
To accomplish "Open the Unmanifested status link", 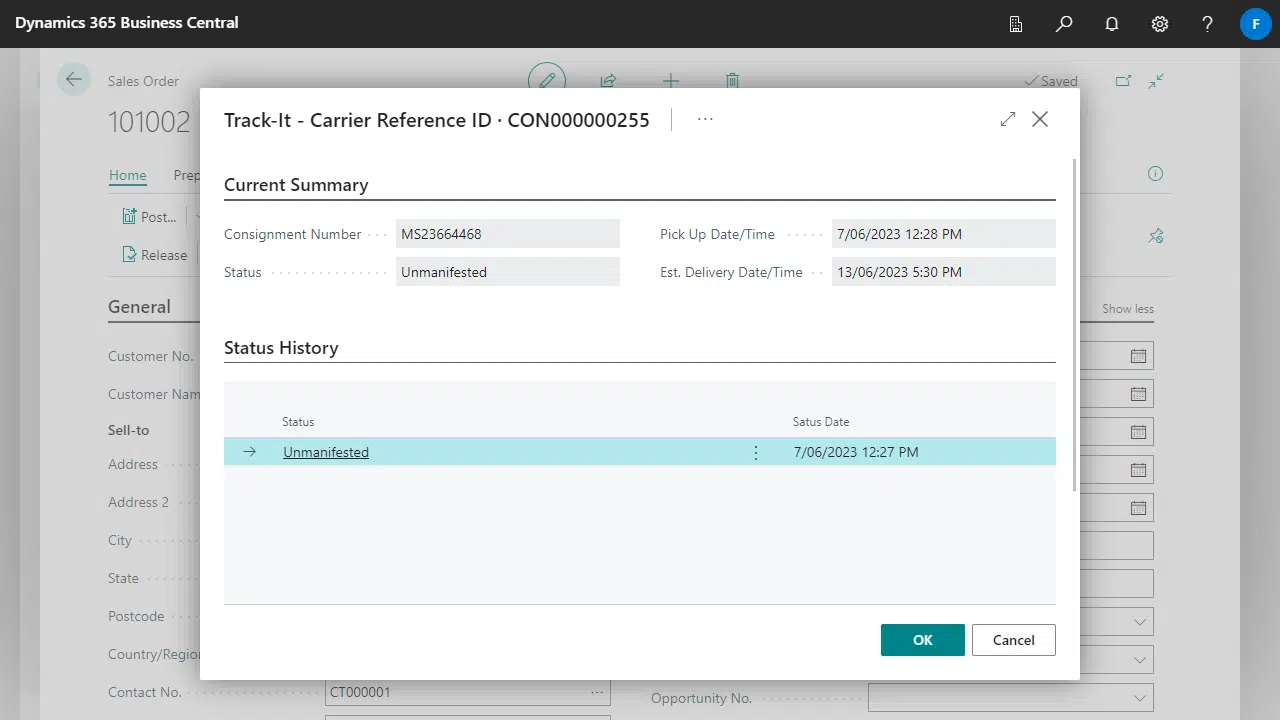I will (326, 453).
